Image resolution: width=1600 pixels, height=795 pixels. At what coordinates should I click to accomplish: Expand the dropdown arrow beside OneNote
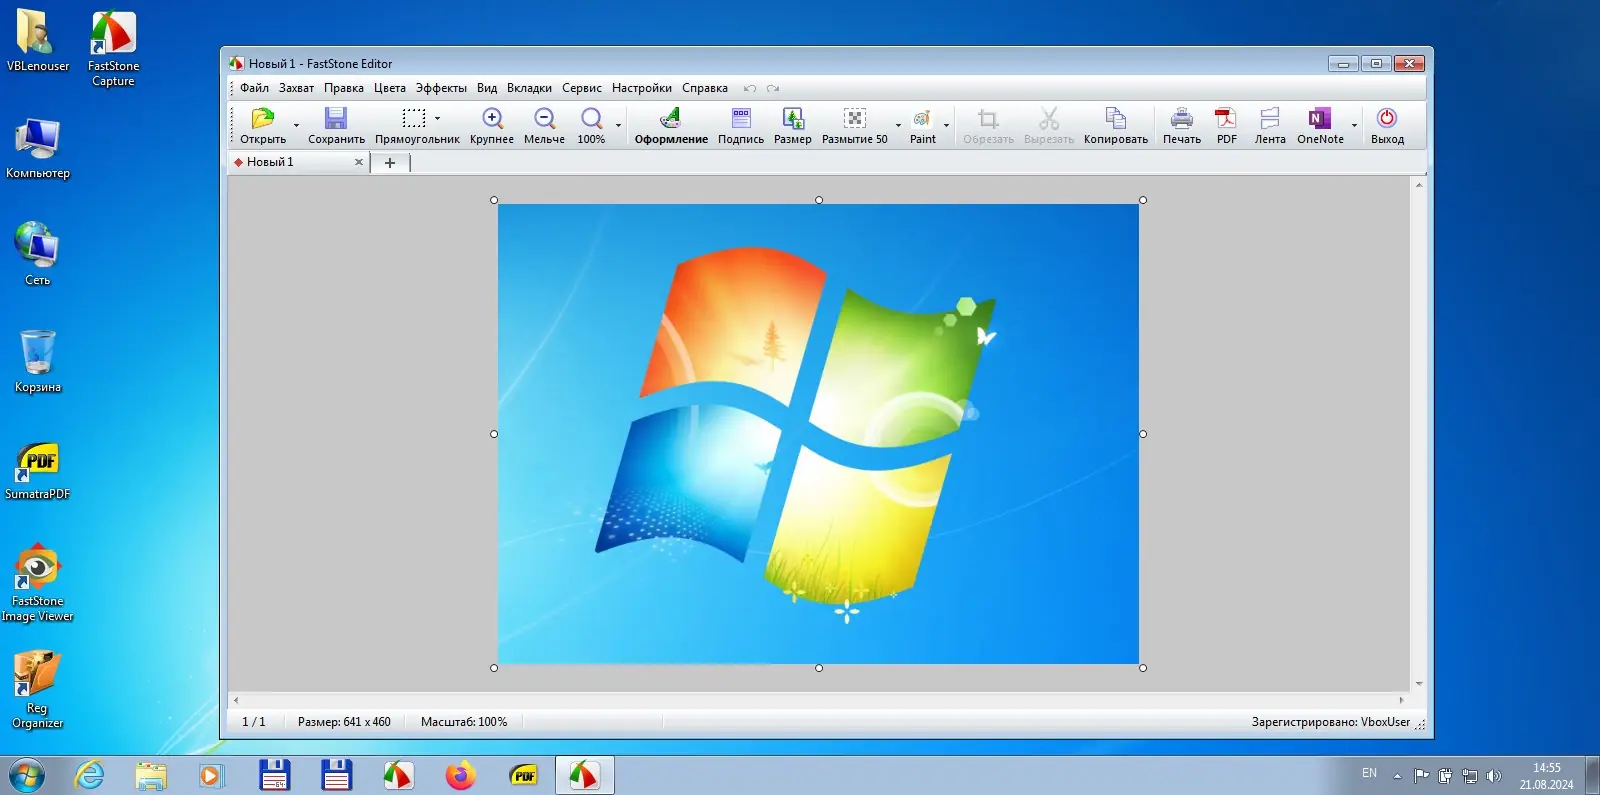(1354, 125)
